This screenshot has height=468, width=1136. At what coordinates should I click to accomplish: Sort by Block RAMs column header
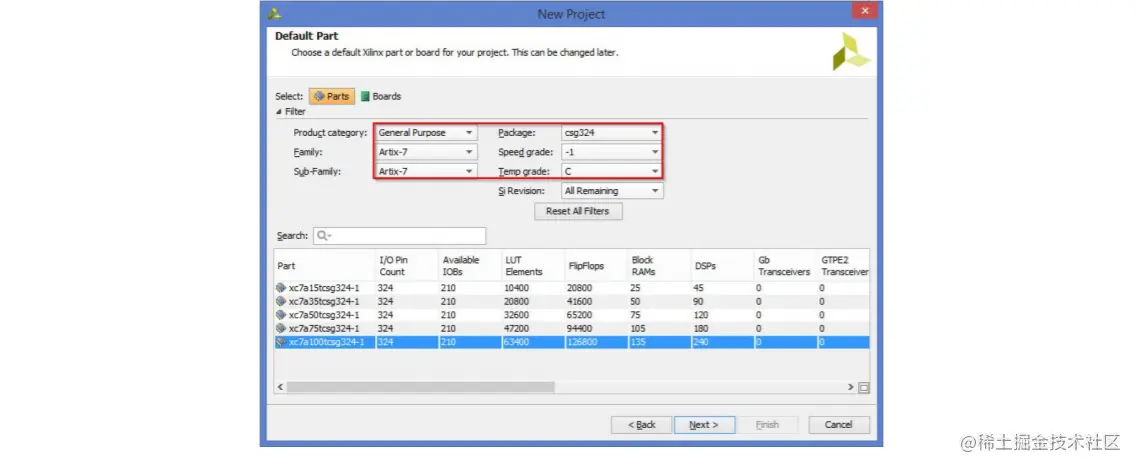click(x=659, y=266)
